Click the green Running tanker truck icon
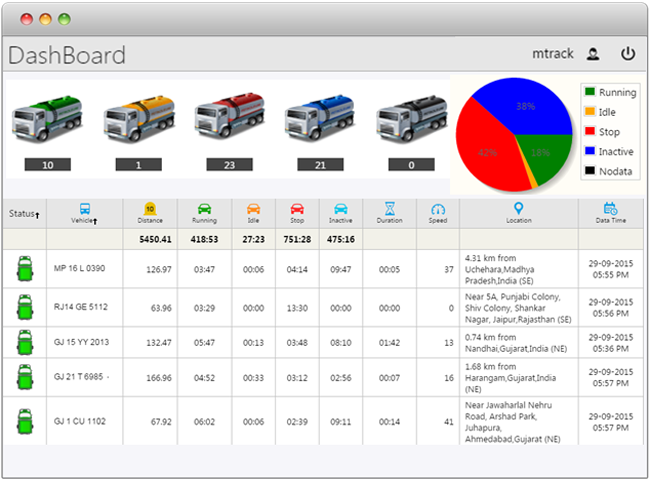 [46, 119]
